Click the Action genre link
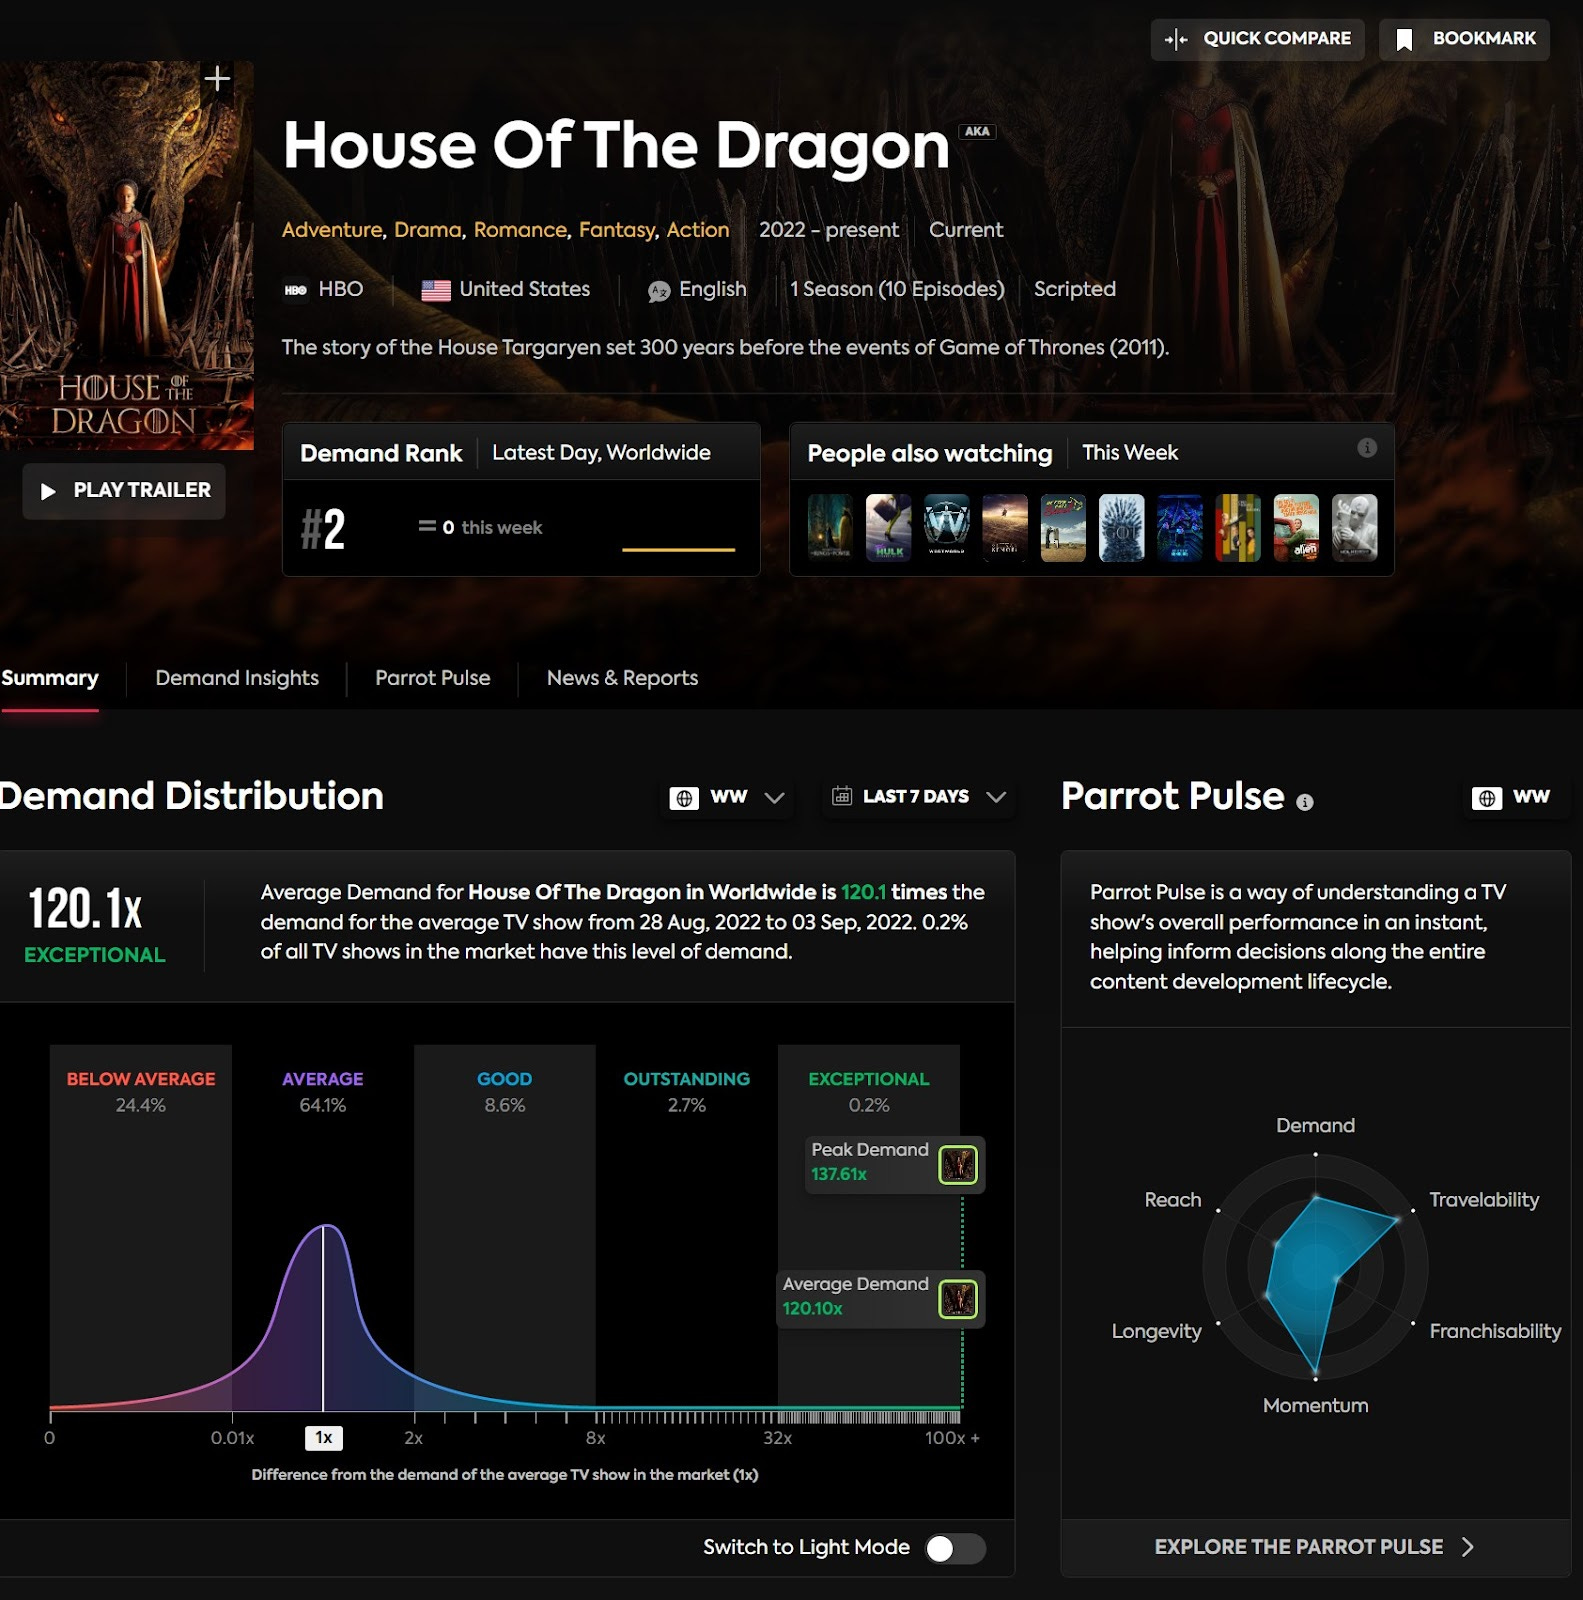Viewport: 1583px width, 1600px height. point(698,230)
